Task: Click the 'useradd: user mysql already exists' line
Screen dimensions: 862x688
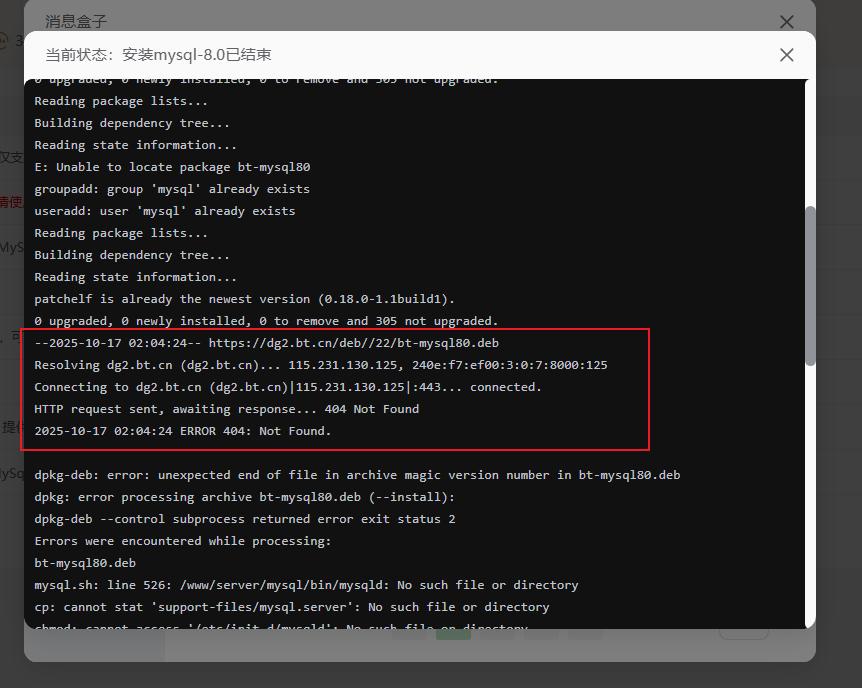Action: click(164, 211)
